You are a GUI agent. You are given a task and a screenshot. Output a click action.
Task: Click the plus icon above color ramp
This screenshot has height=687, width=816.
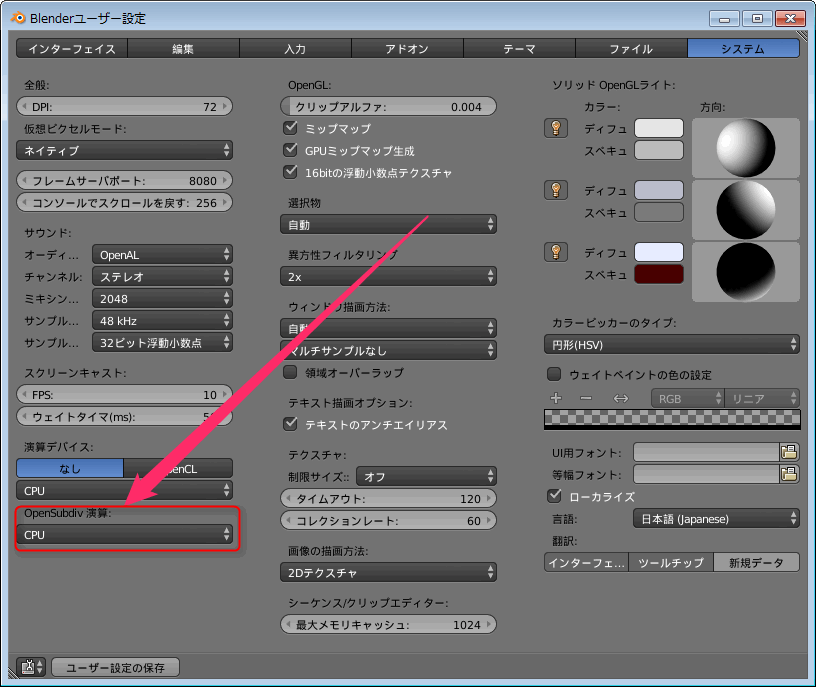pos(556,398)
